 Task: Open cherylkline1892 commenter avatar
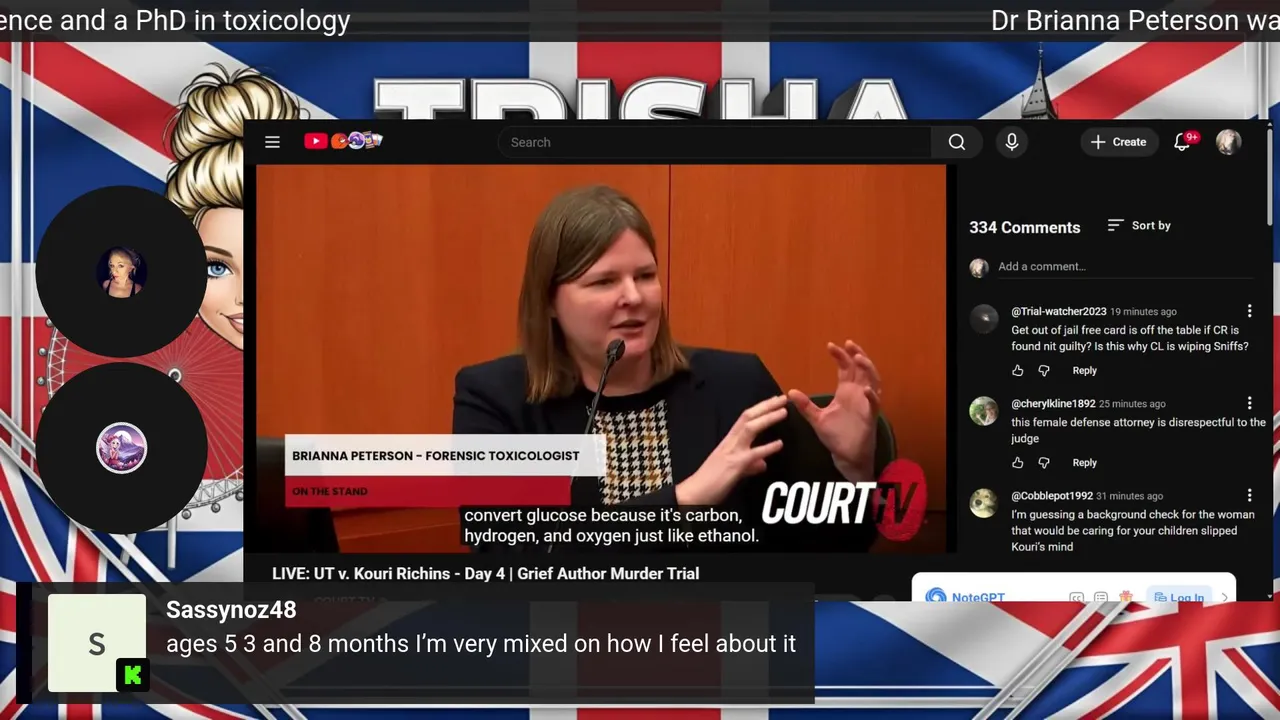click(x=984, y=411)
